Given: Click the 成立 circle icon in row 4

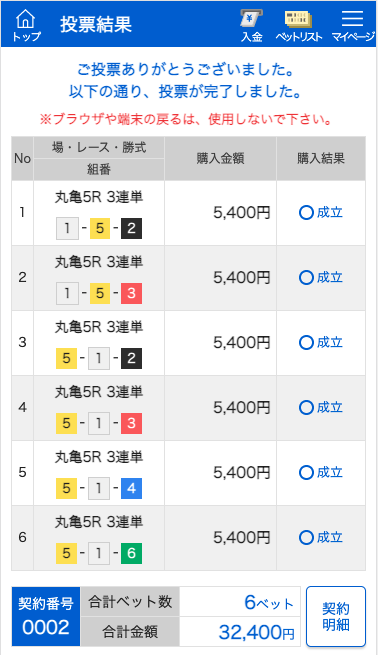Looking at the screenshot, I should point(306,407).
